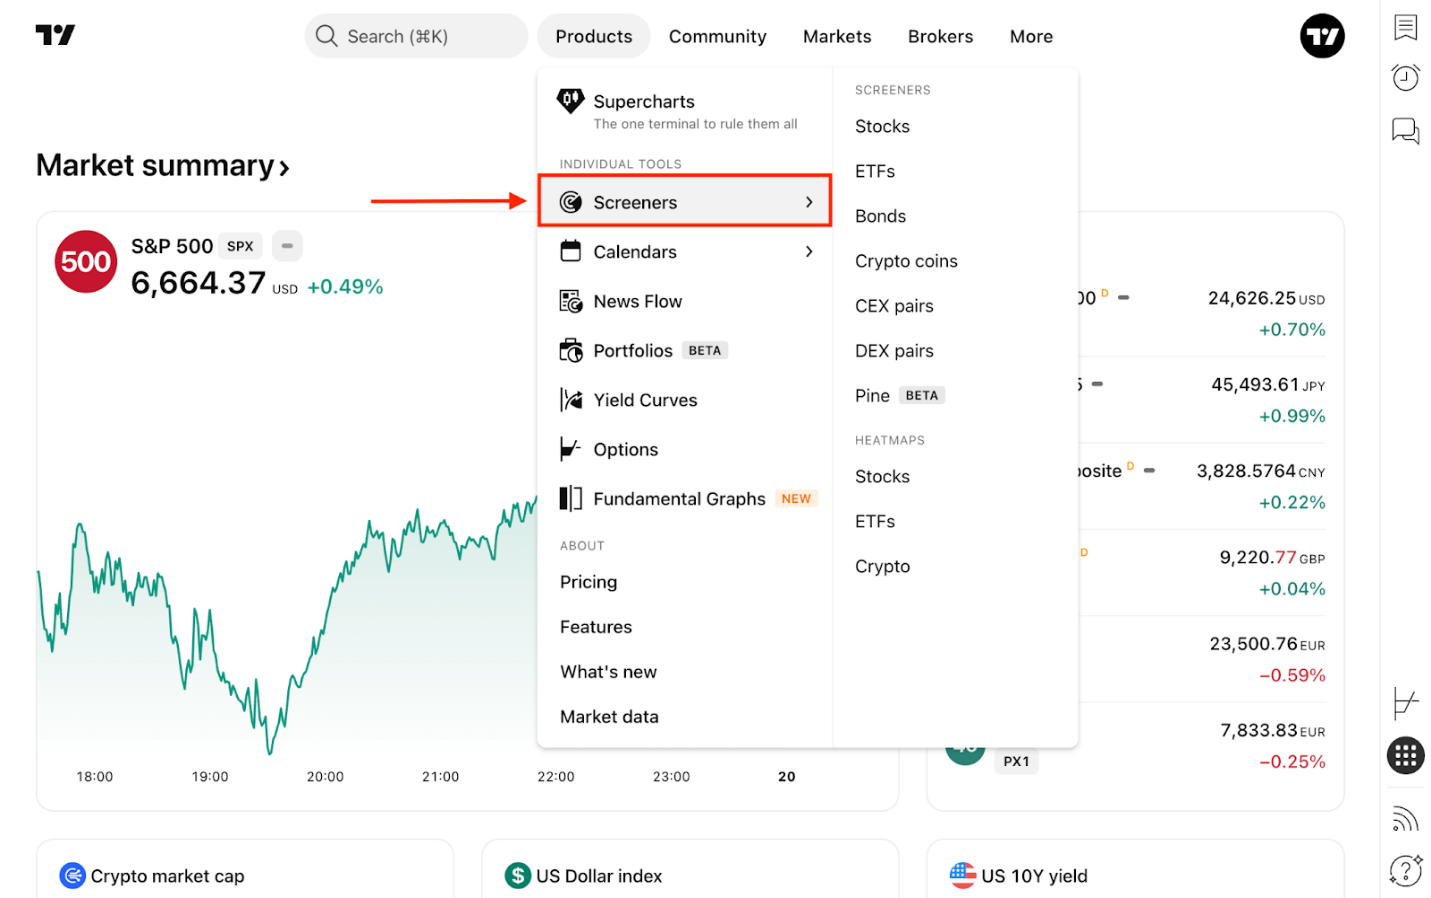
Task: Open the Pricing link
Action: point(588,582)
